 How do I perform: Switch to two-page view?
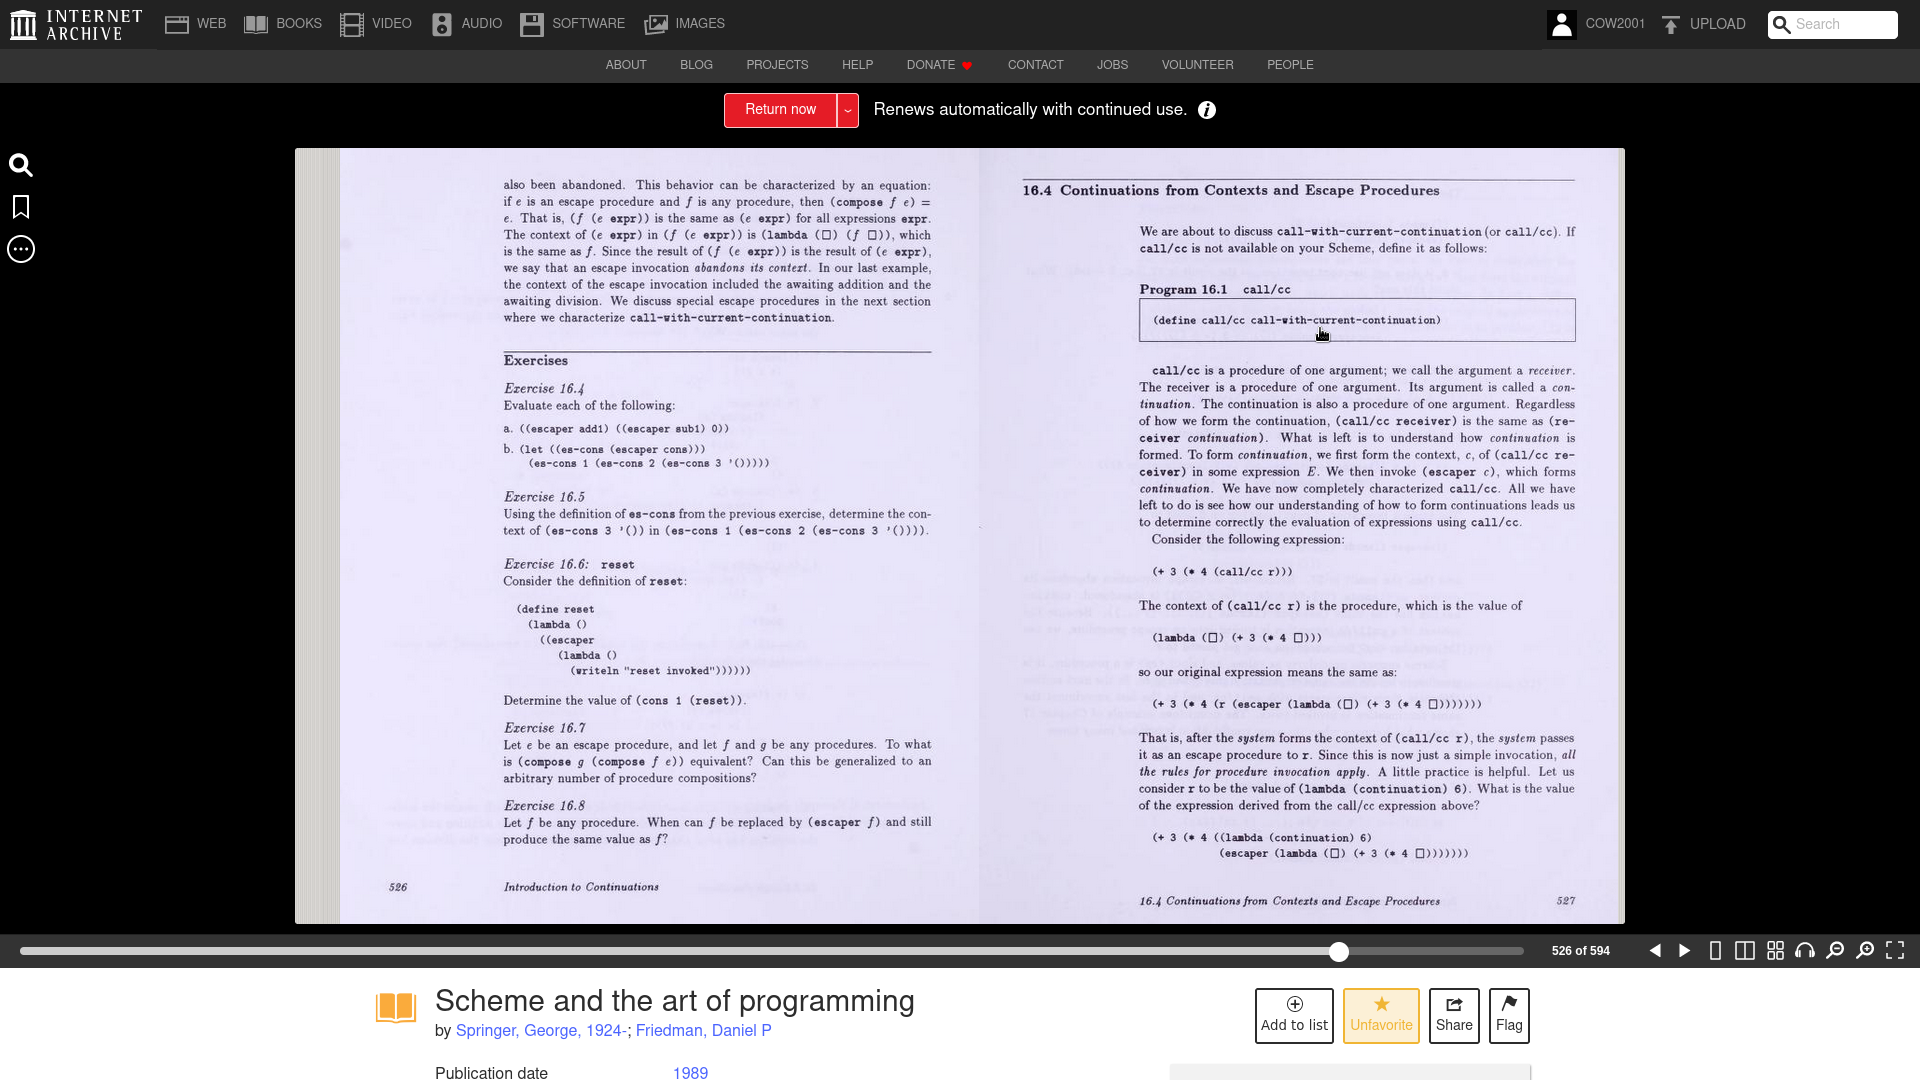1745,951
